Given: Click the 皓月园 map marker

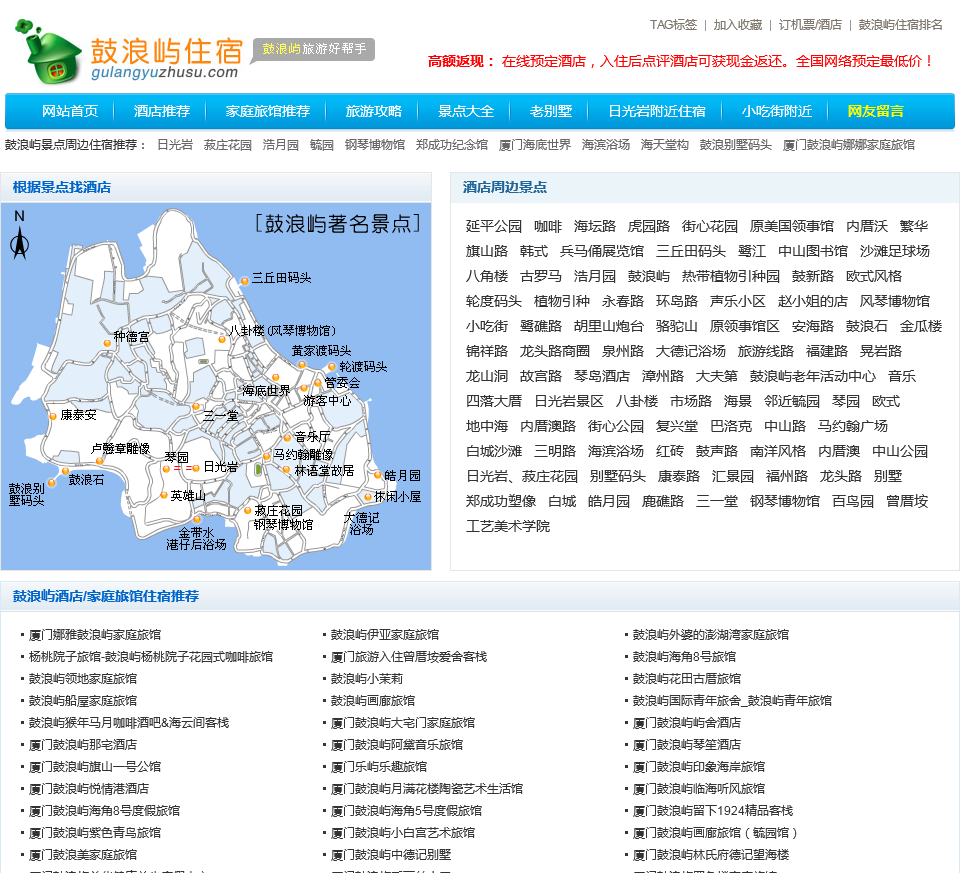Looking at the screenshot, I should [378, 475].
